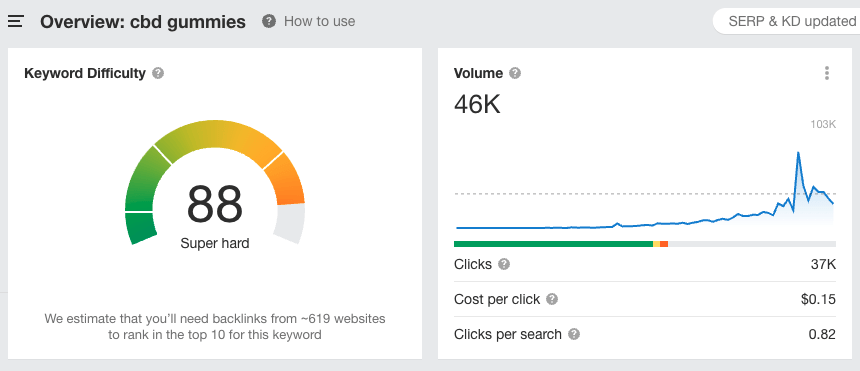Click the backlinks estimate text mentioning ~619 websites
This screenshot has height=371, width=860.
[214, 327]
